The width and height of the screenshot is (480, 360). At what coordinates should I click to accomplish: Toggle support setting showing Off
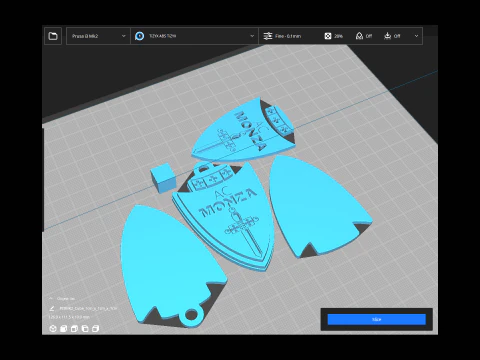(364, 36)
